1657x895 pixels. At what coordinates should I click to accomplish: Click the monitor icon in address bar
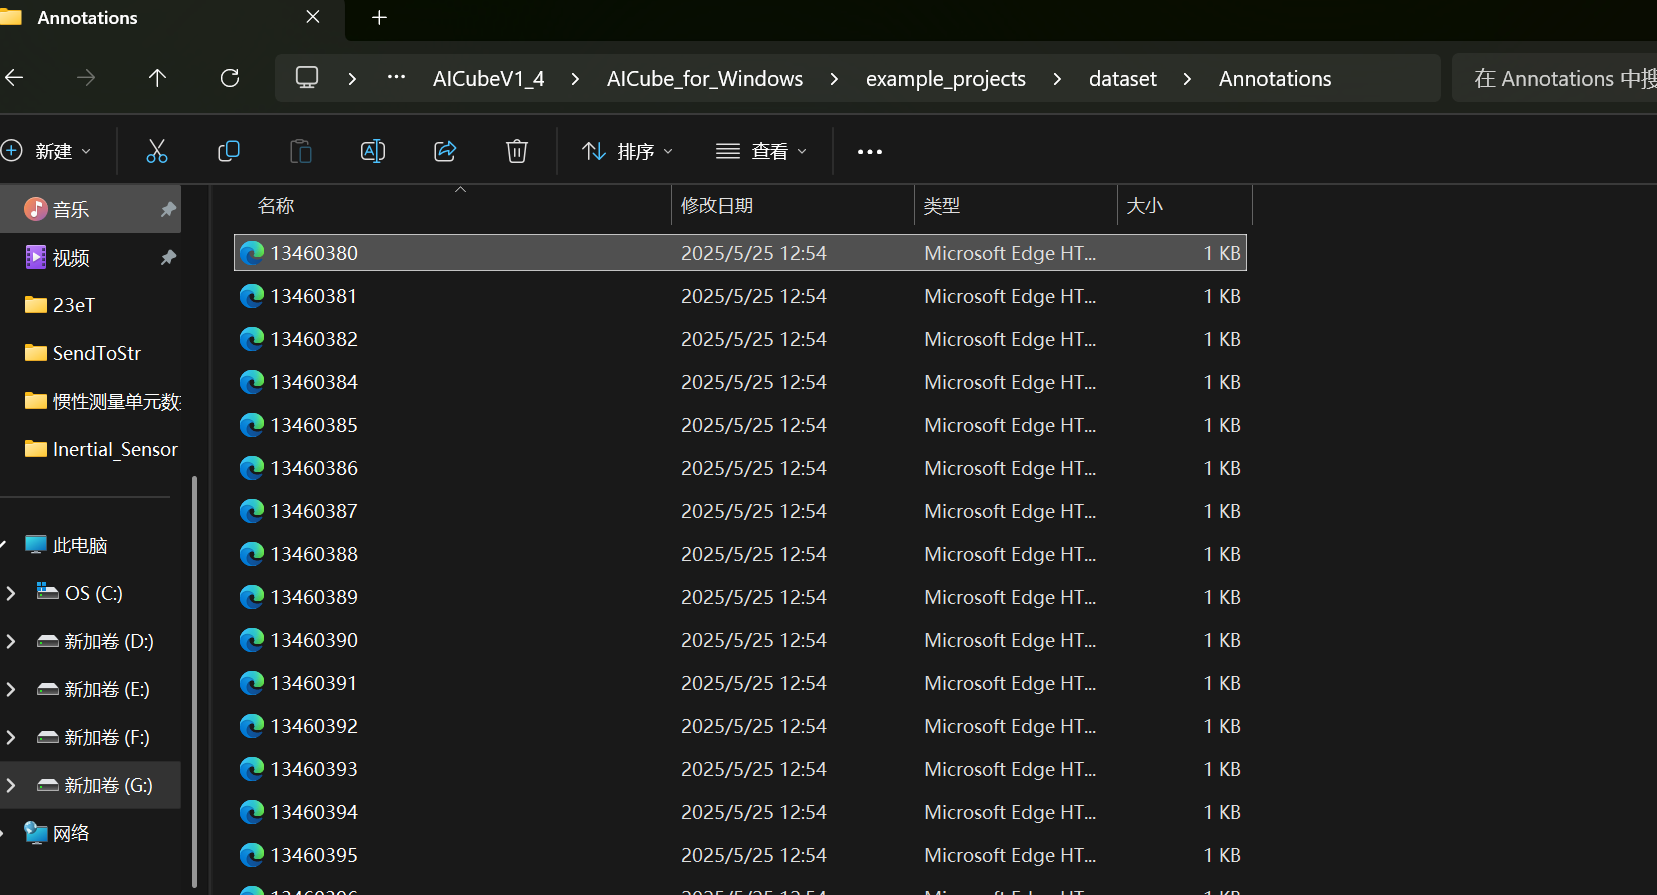(307, 78)
